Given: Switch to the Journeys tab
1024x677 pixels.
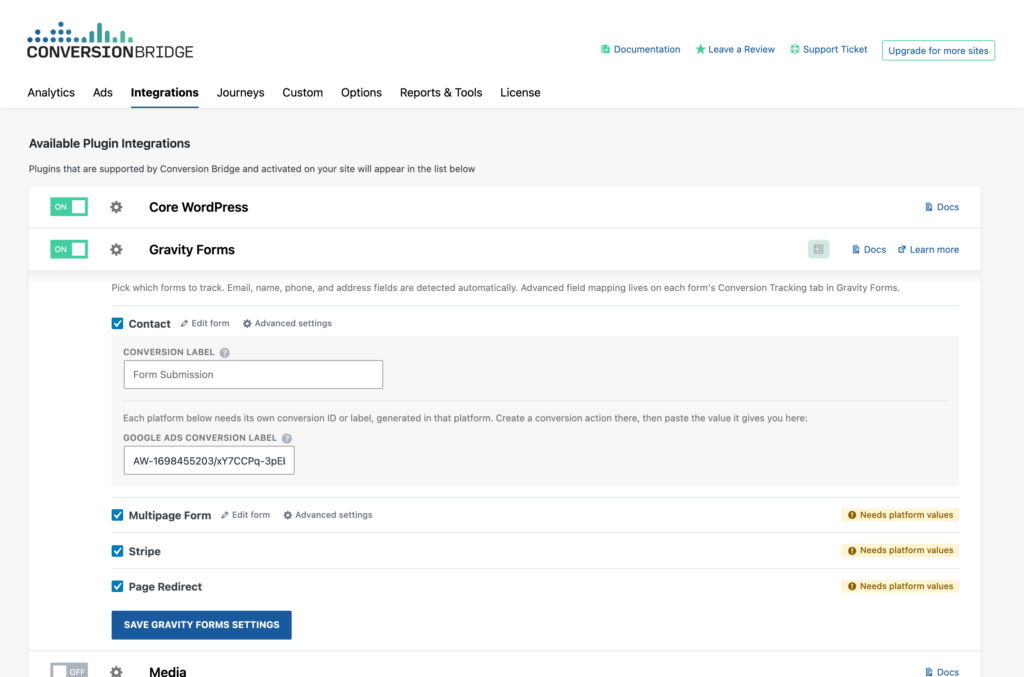Looking at the screenshot, I should pos(240,93).
